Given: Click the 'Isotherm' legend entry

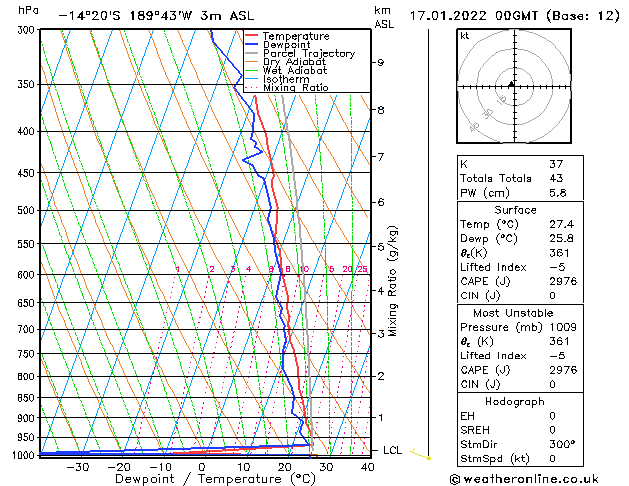Looking at the screenshot, I should (x=286, y=79).
